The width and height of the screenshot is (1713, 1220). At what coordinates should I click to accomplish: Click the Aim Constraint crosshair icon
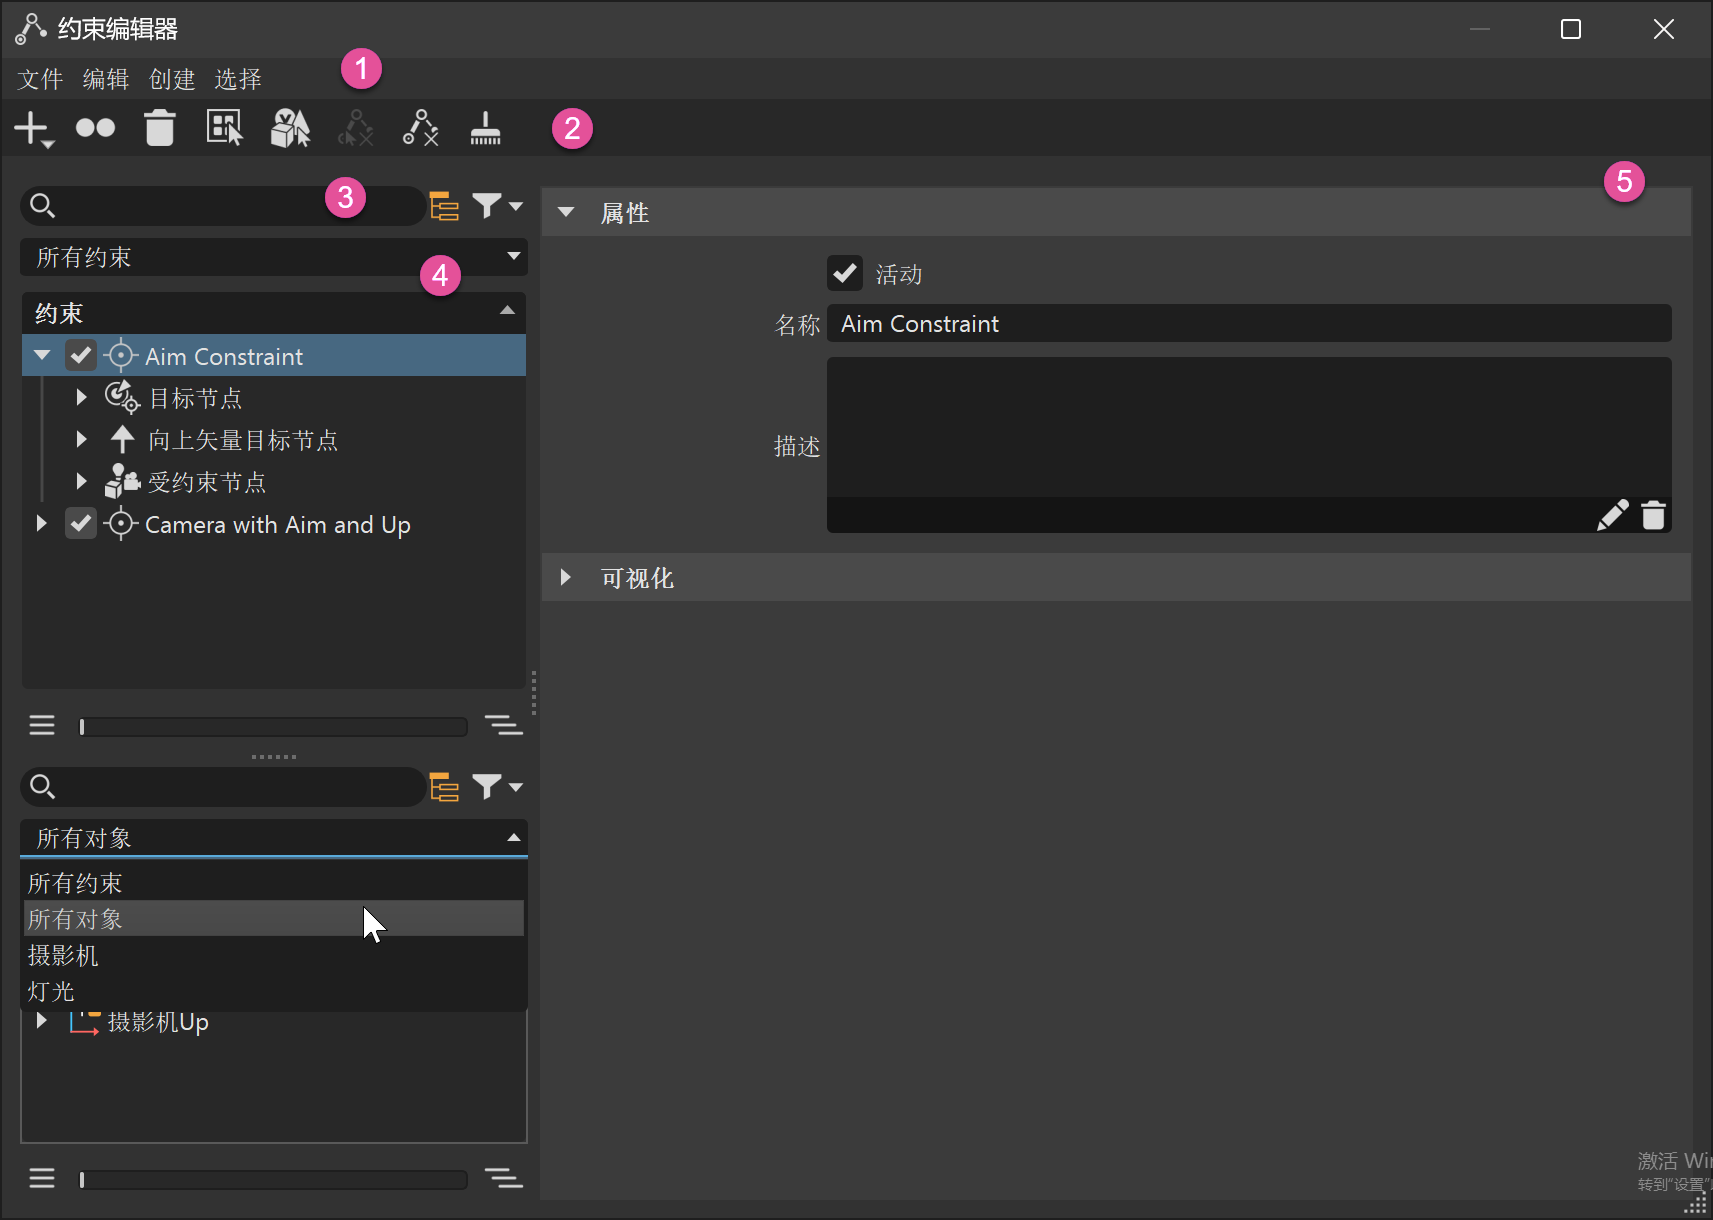tap(121, 355)
